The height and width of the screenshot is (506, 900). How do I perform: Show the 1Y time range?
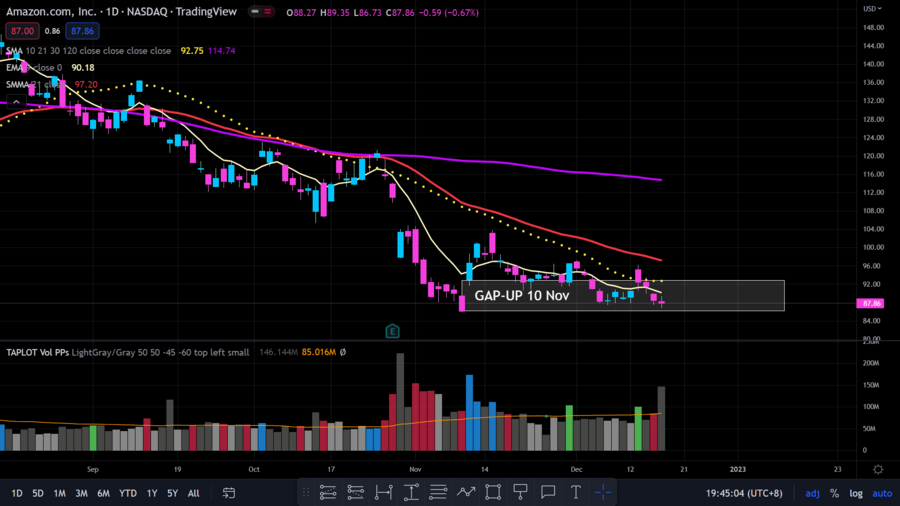152,493
